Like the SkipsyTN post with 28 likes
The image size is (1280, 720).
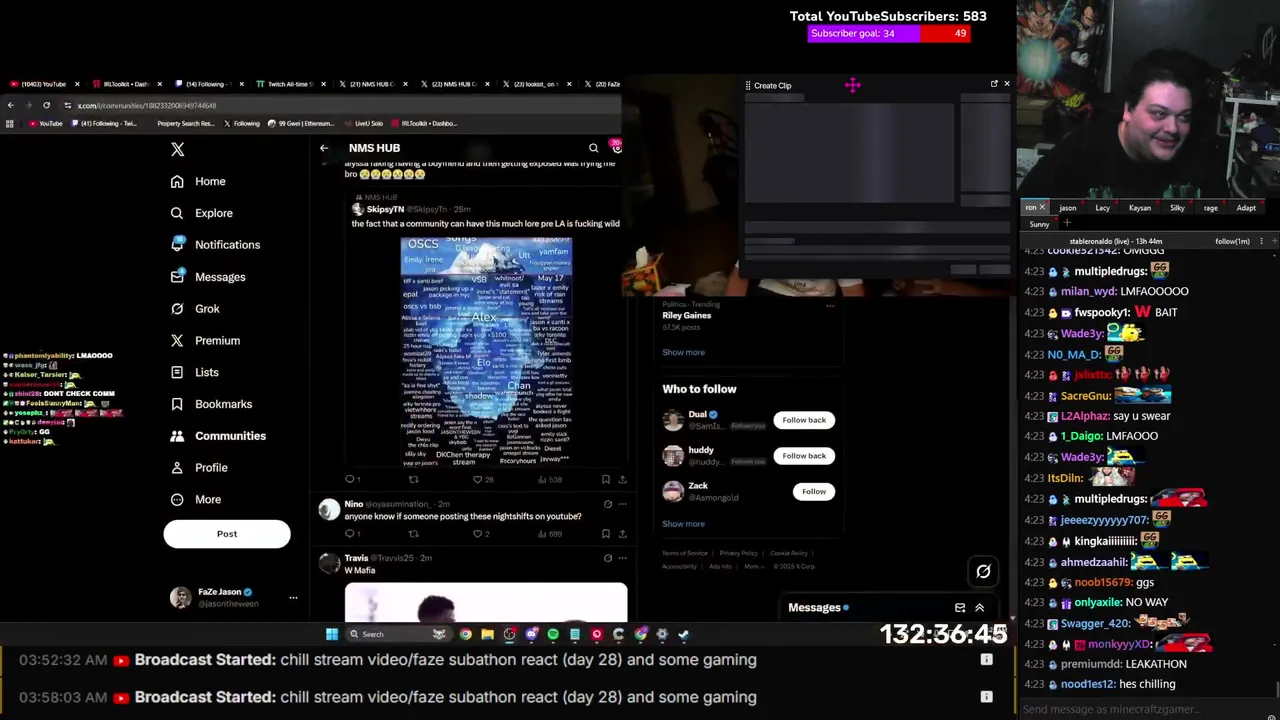pyautogui.click(x=481, y=479)
